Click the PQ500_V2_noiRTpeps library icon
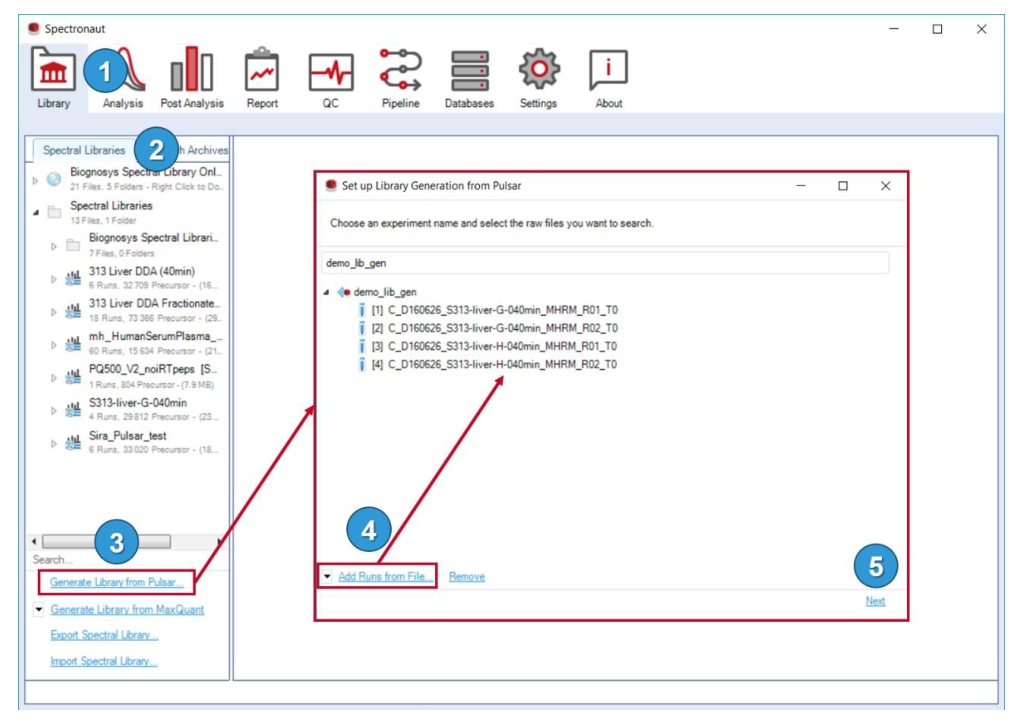Image resolution: width=1023 pixels, height=724 pixels. (73, 377)
